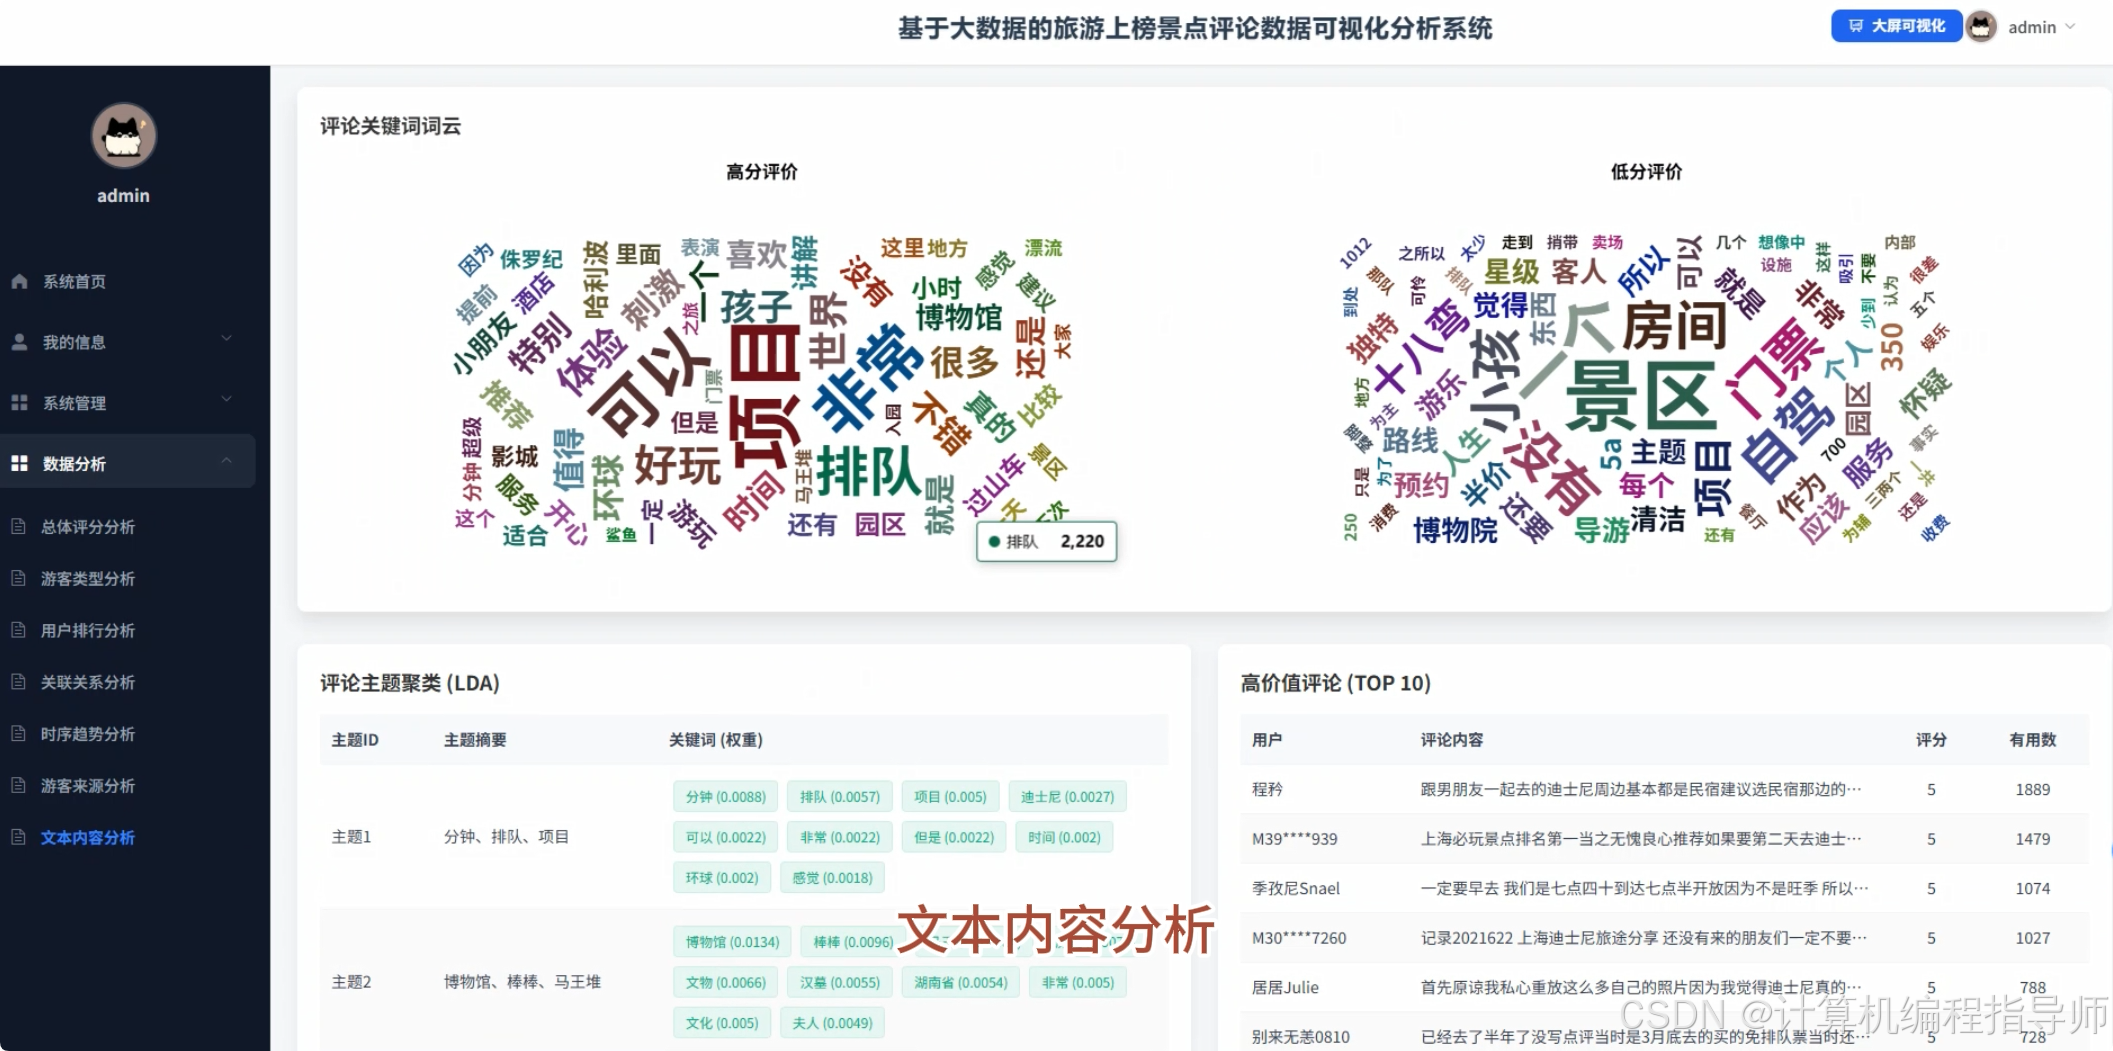
Task: Click the home icon beside 系统首页
Action: click(19, 282)
